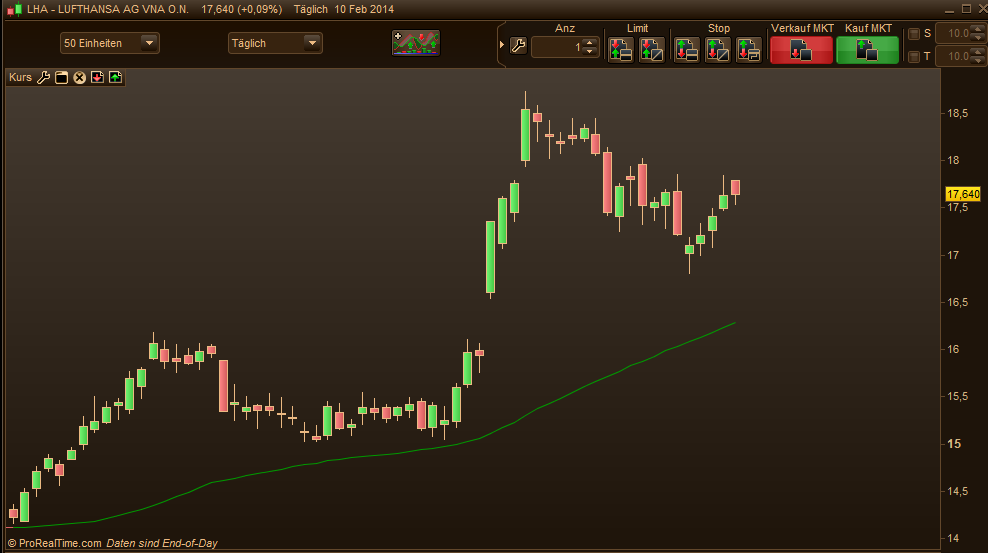Image resolution: width=988 pixels, height=553 pixels.
Task: Click the LHA - LUFTHANSA AG title text
Action: pyautogui.click(x=108, y=9)
